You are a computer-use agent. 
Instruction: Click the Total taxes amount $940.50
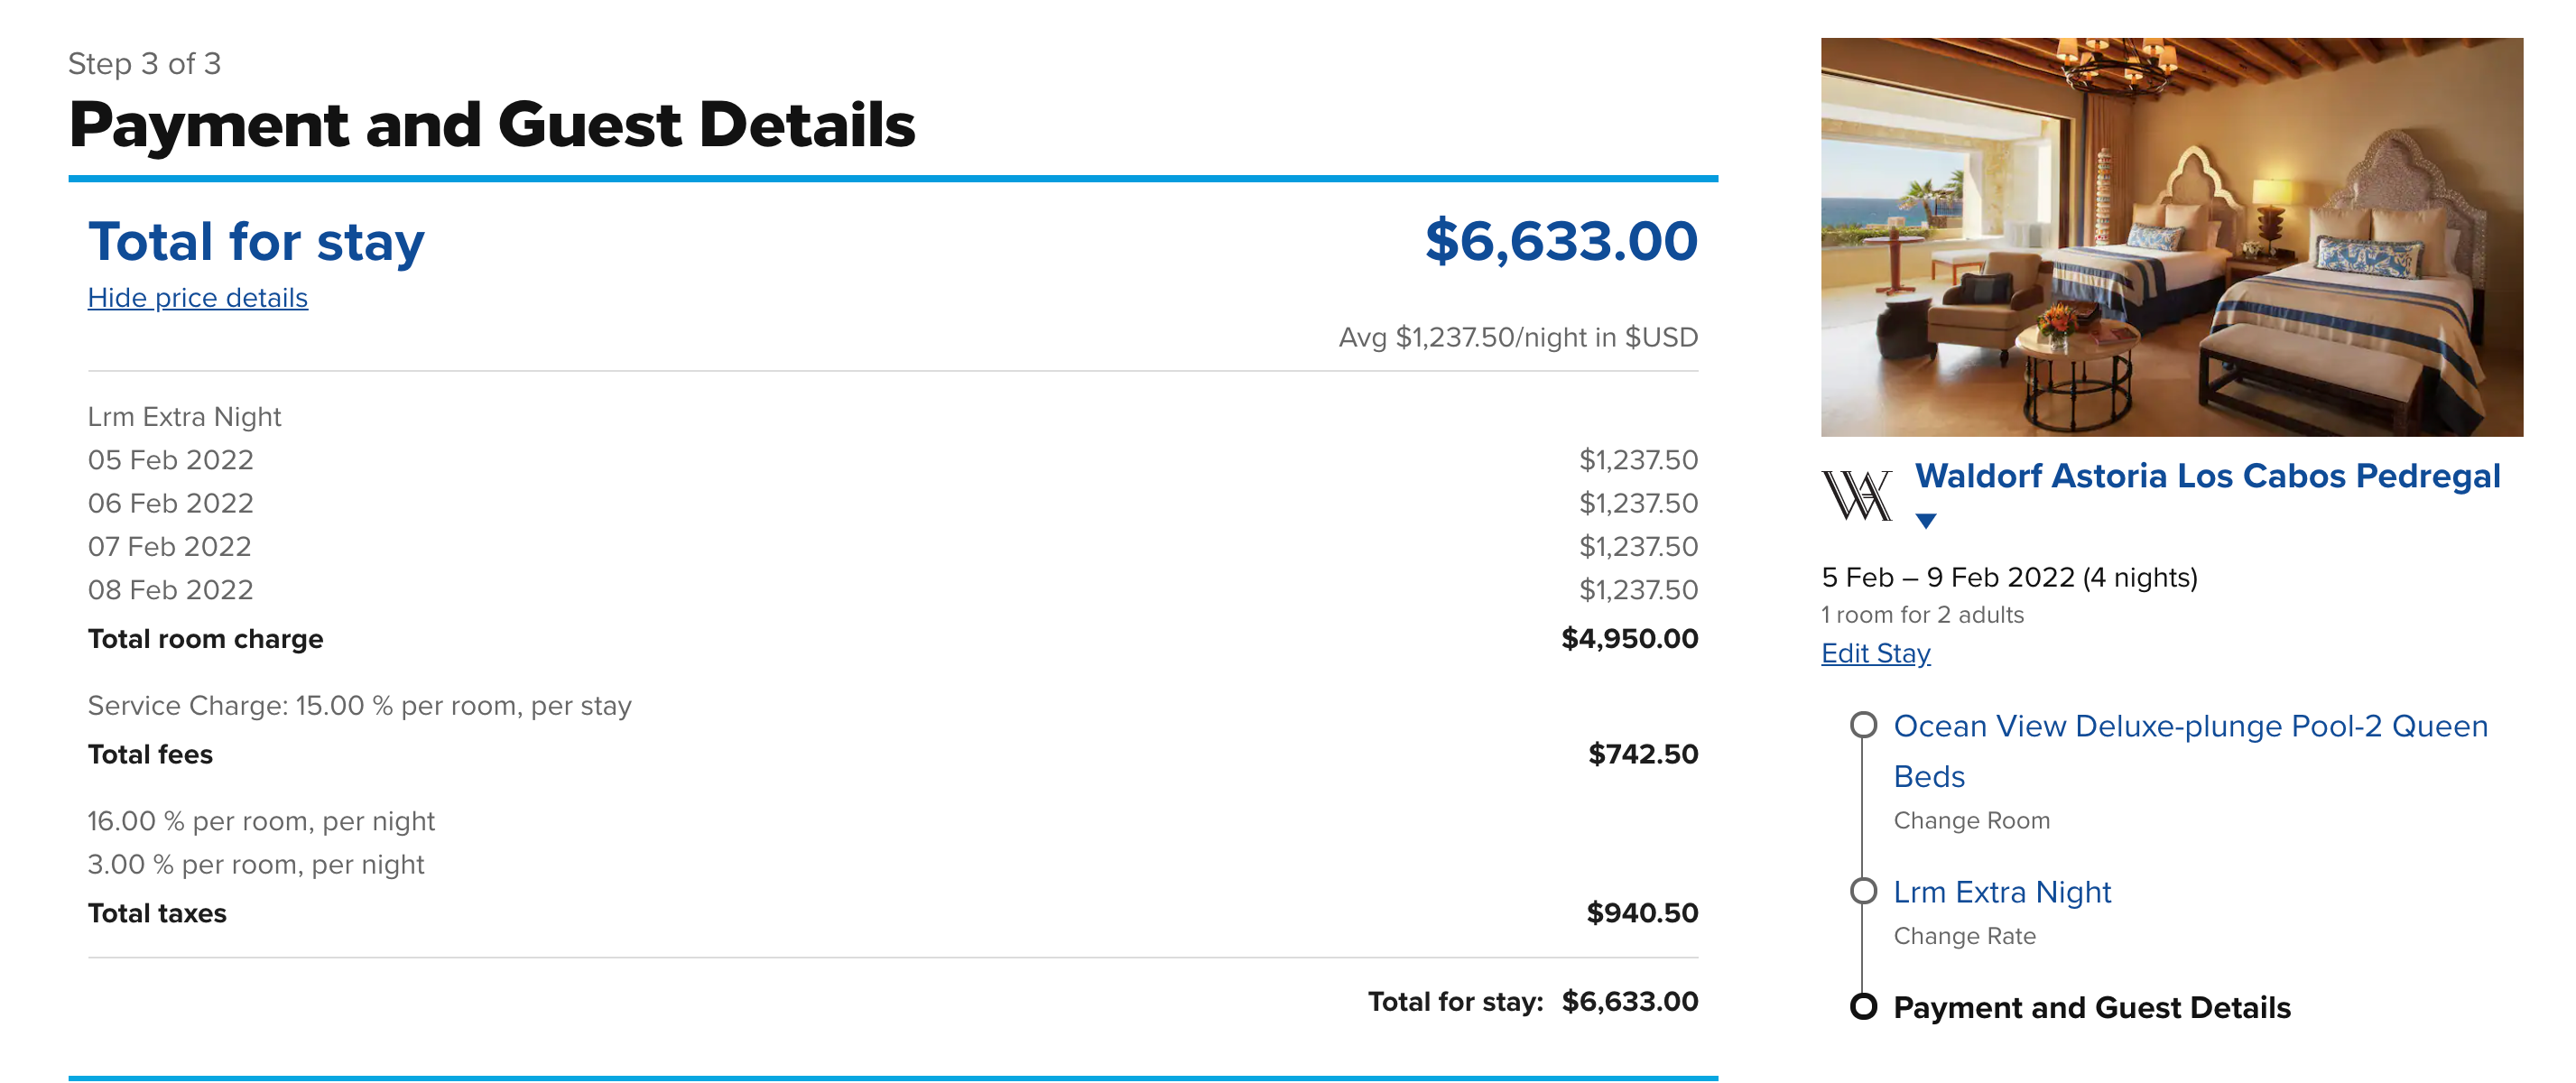pos(1641,913)
